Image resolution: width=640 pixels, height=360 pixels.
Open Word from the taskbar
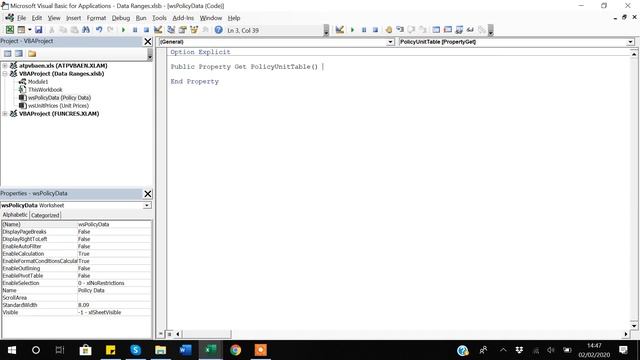(185, 350)
